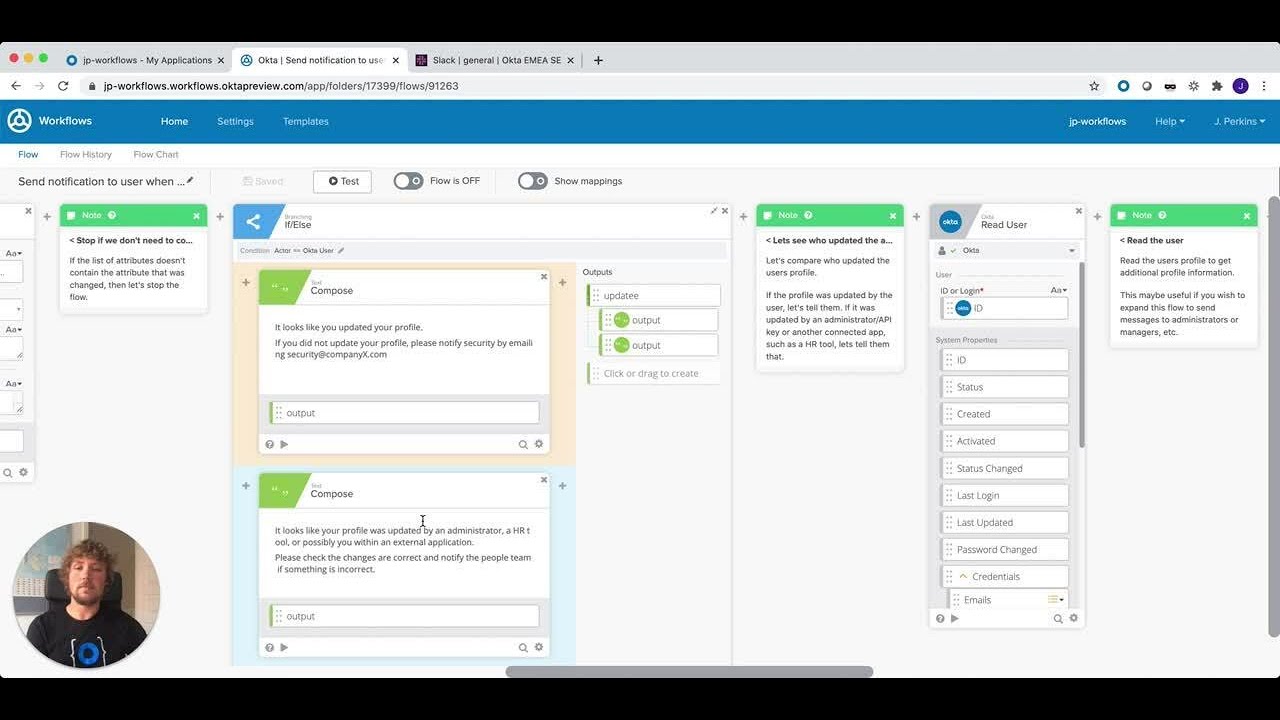1280x720 pixels.
Task: Open settings gear on second Compose card
Action: [539, 647]
